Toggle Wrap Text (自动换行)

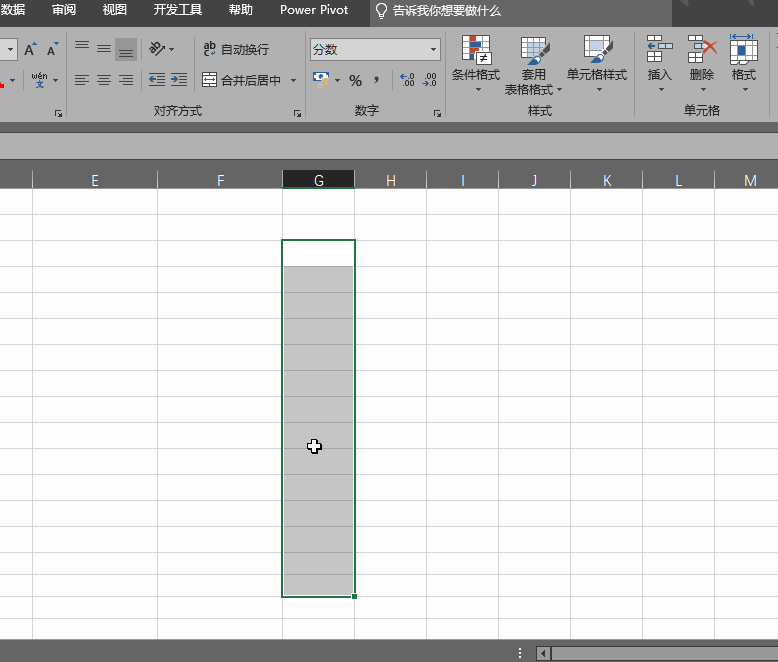236,49
